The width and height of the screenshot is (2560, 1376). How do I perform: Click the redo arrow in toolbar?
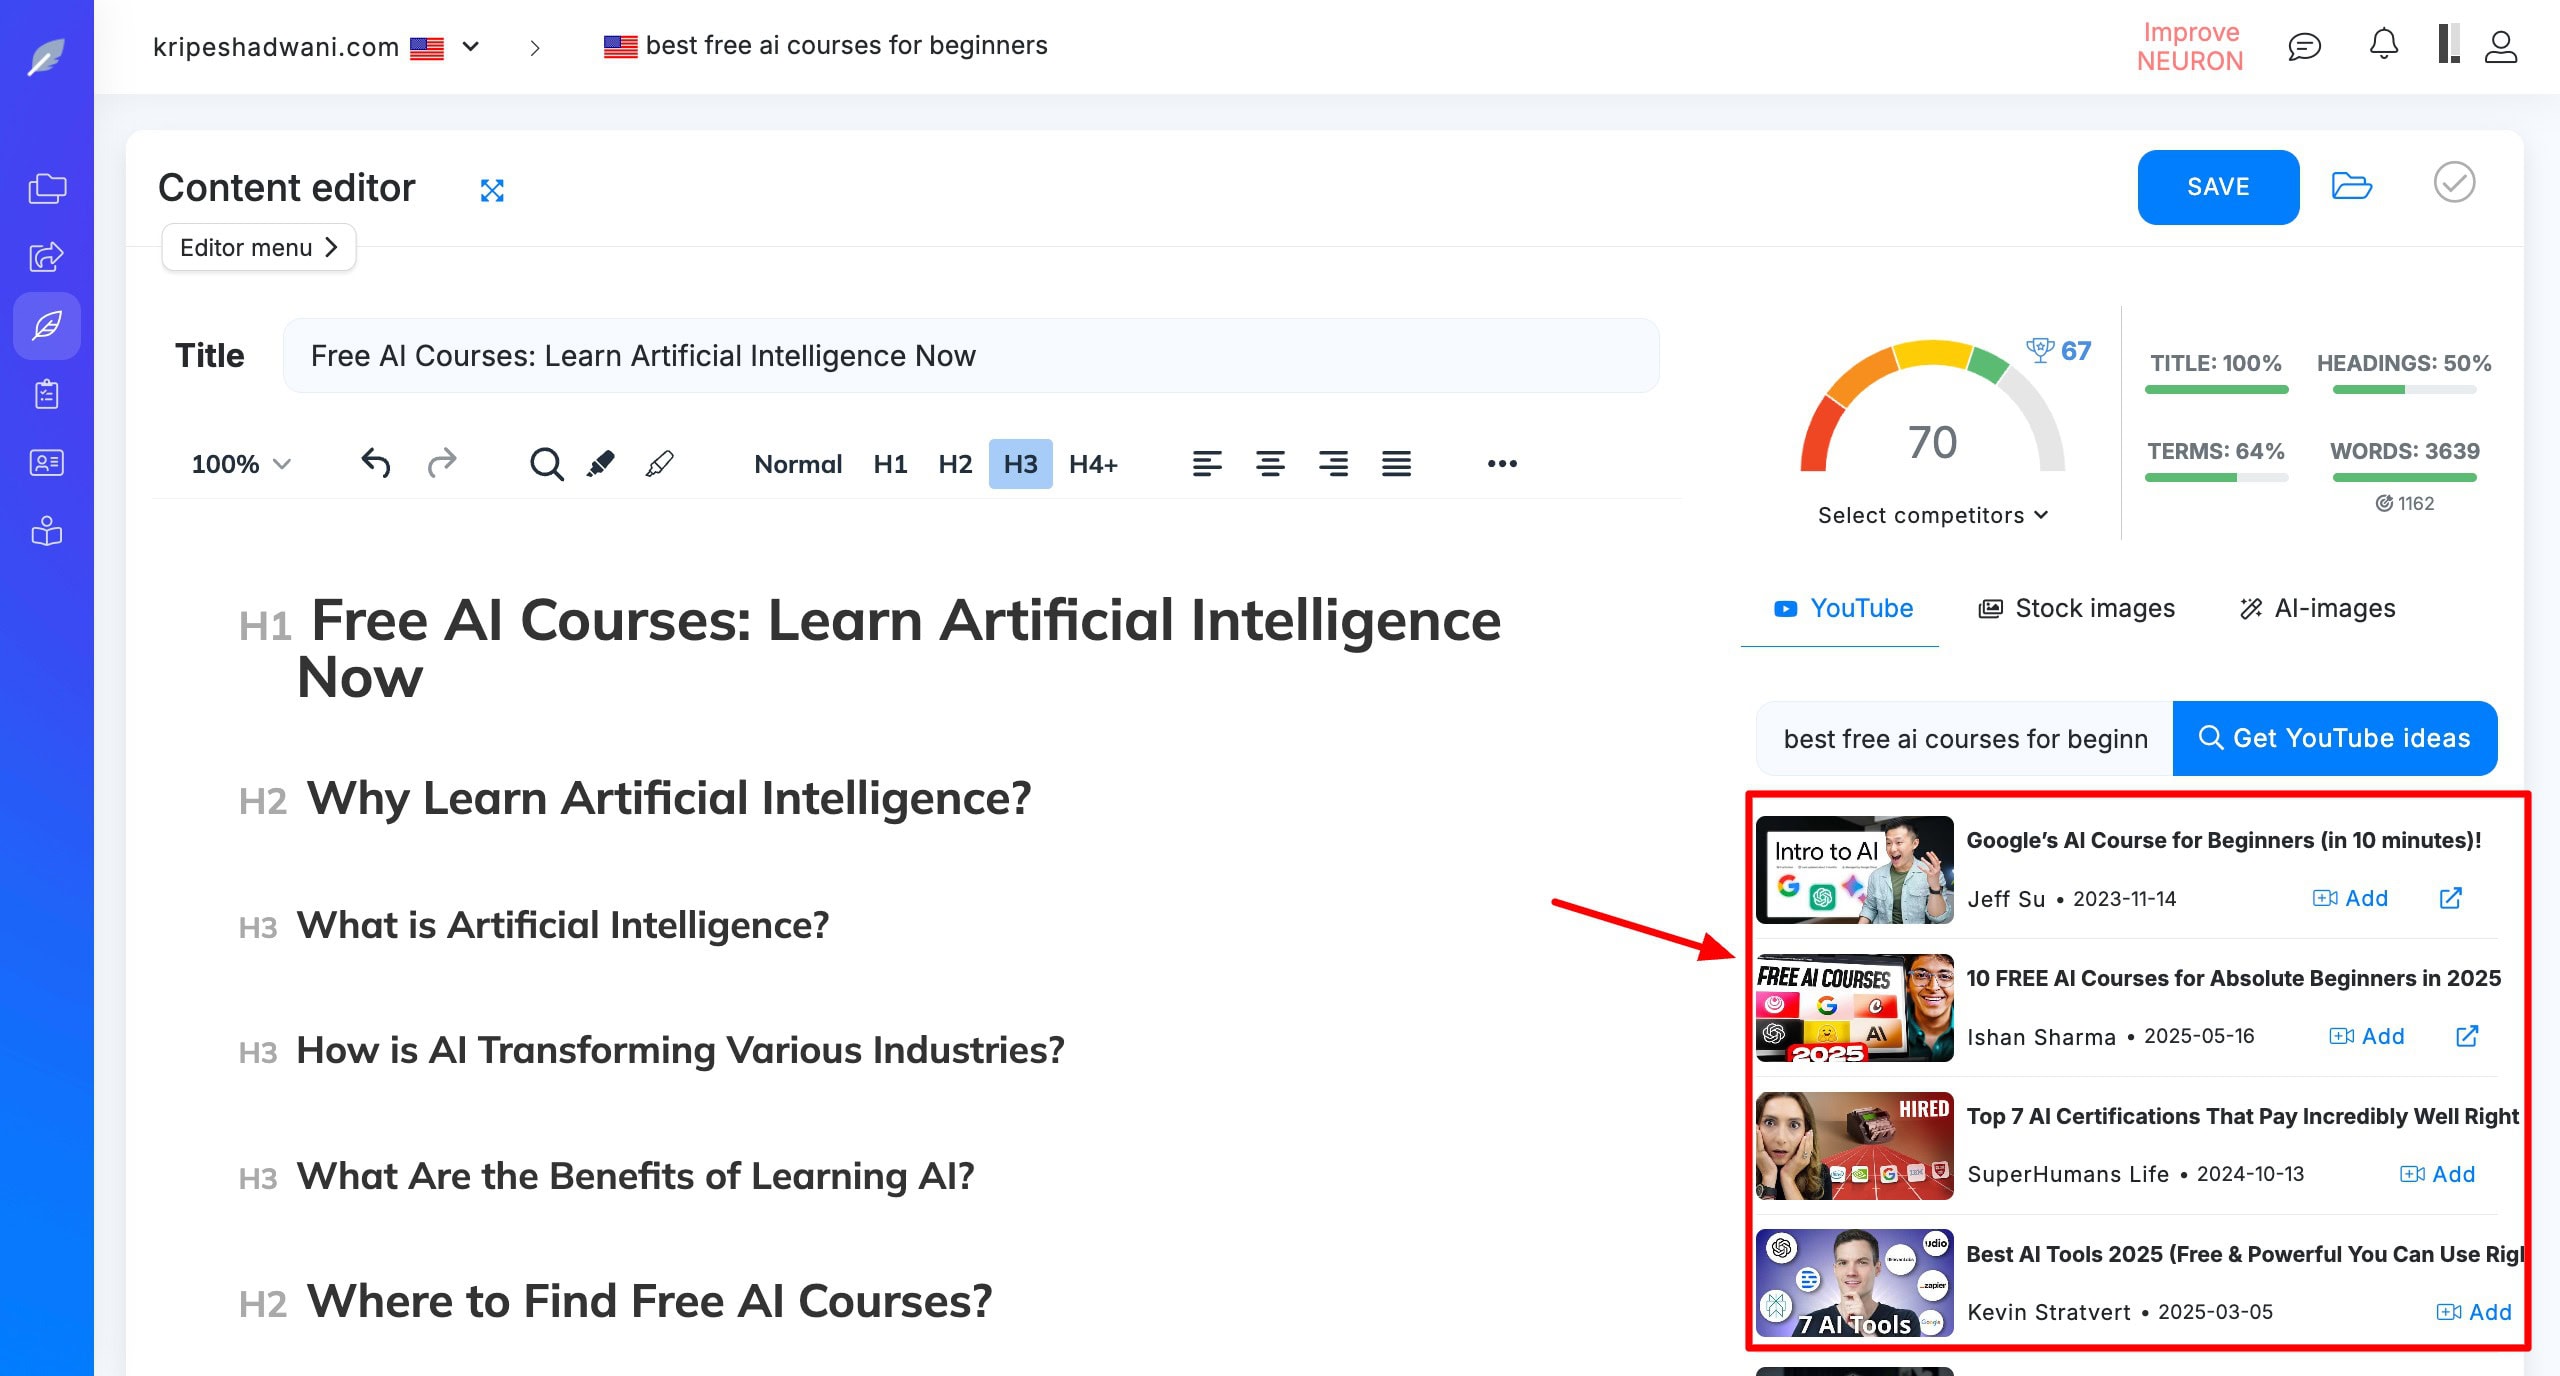pyautogui.click(x=441, y=463)
